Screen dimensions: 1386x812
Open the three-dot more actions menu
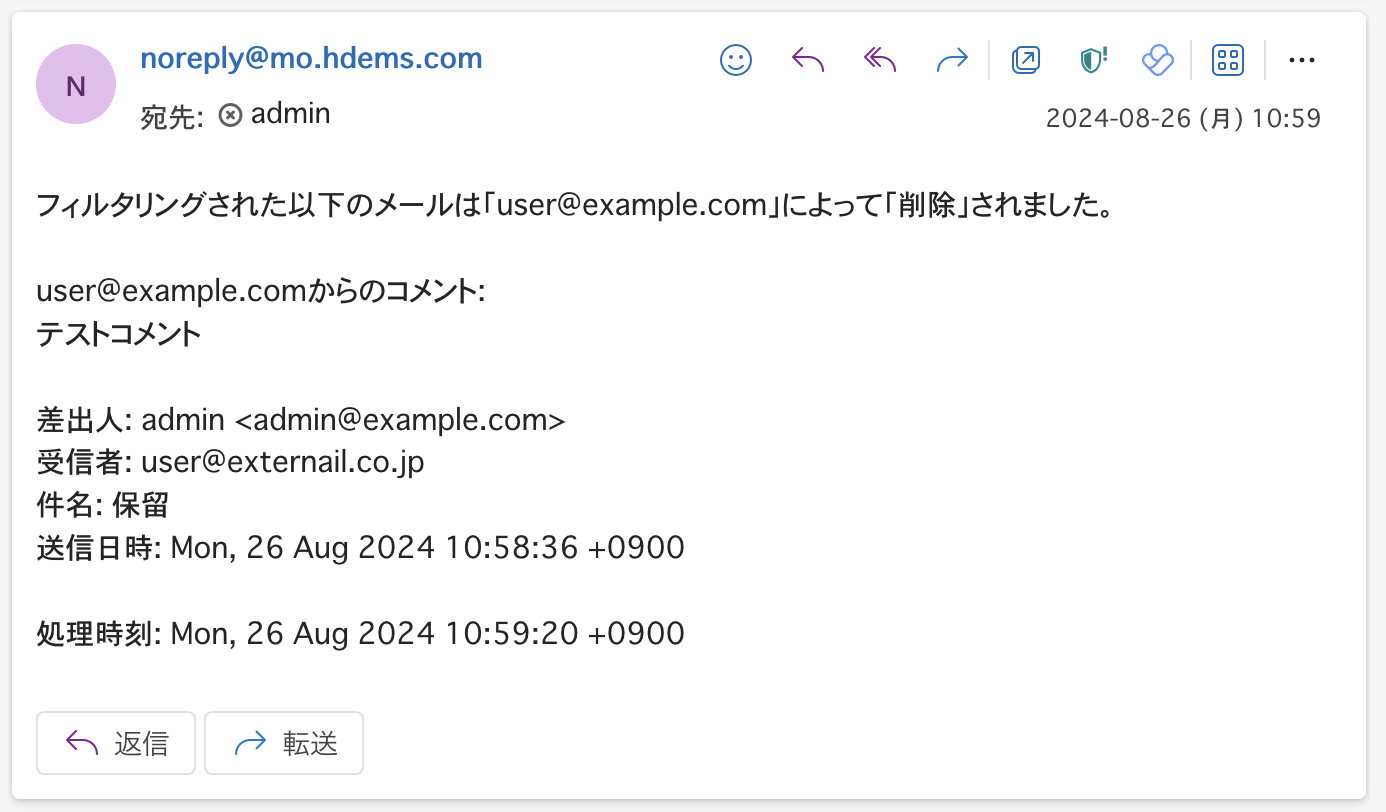(x=1301, y=61)
